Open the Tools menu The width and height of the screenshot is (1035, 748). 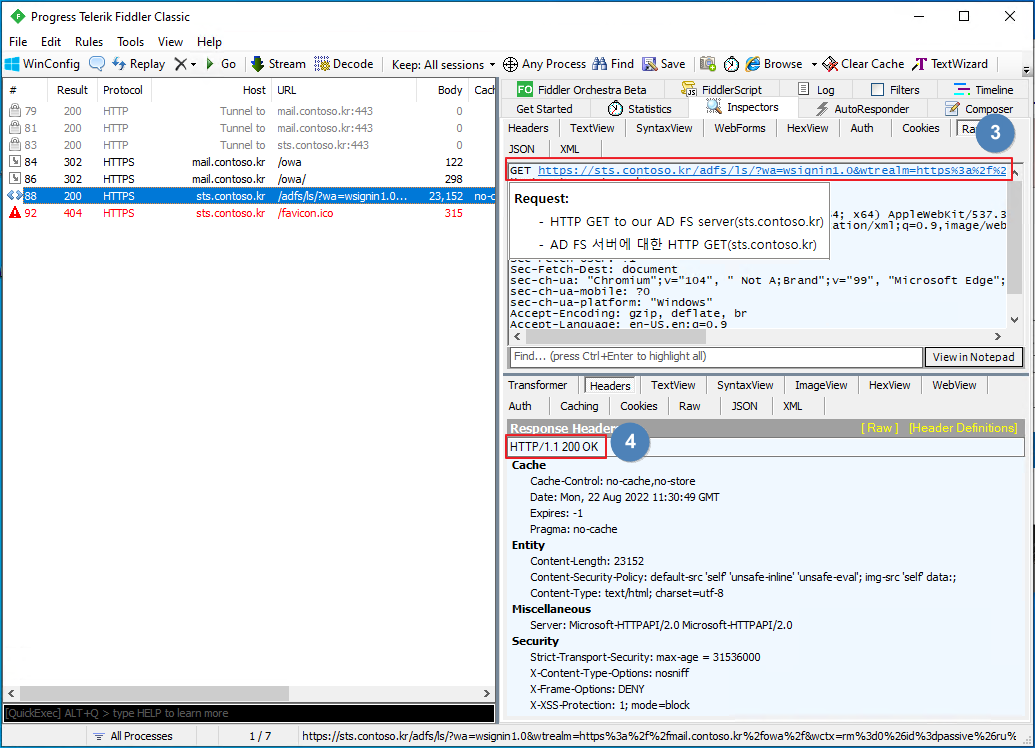[x=131, y=42]
